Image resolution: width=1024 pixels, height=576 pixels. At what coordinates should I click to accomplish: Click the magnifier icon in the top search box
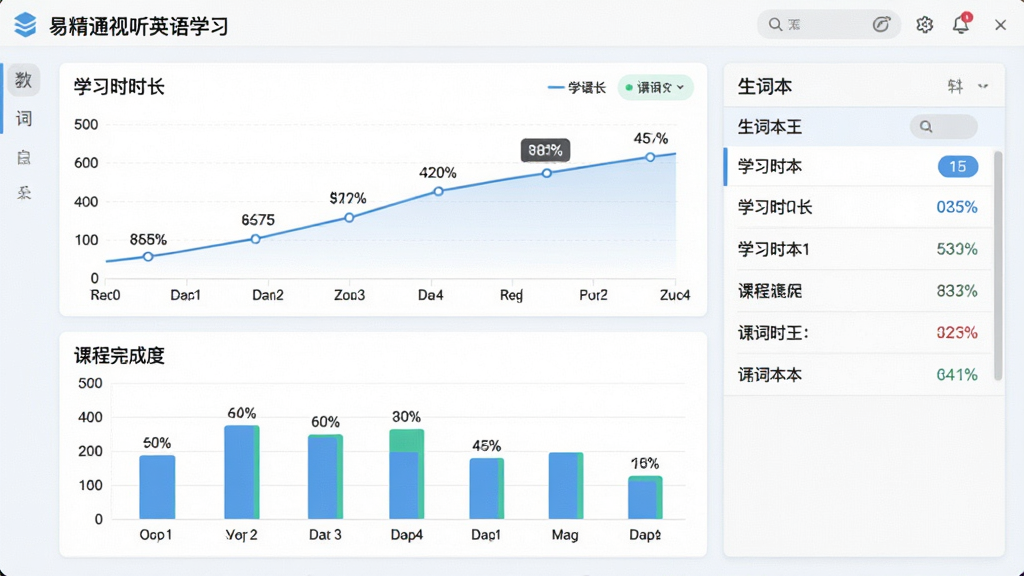pyautogui.click(x=775, y=25)
